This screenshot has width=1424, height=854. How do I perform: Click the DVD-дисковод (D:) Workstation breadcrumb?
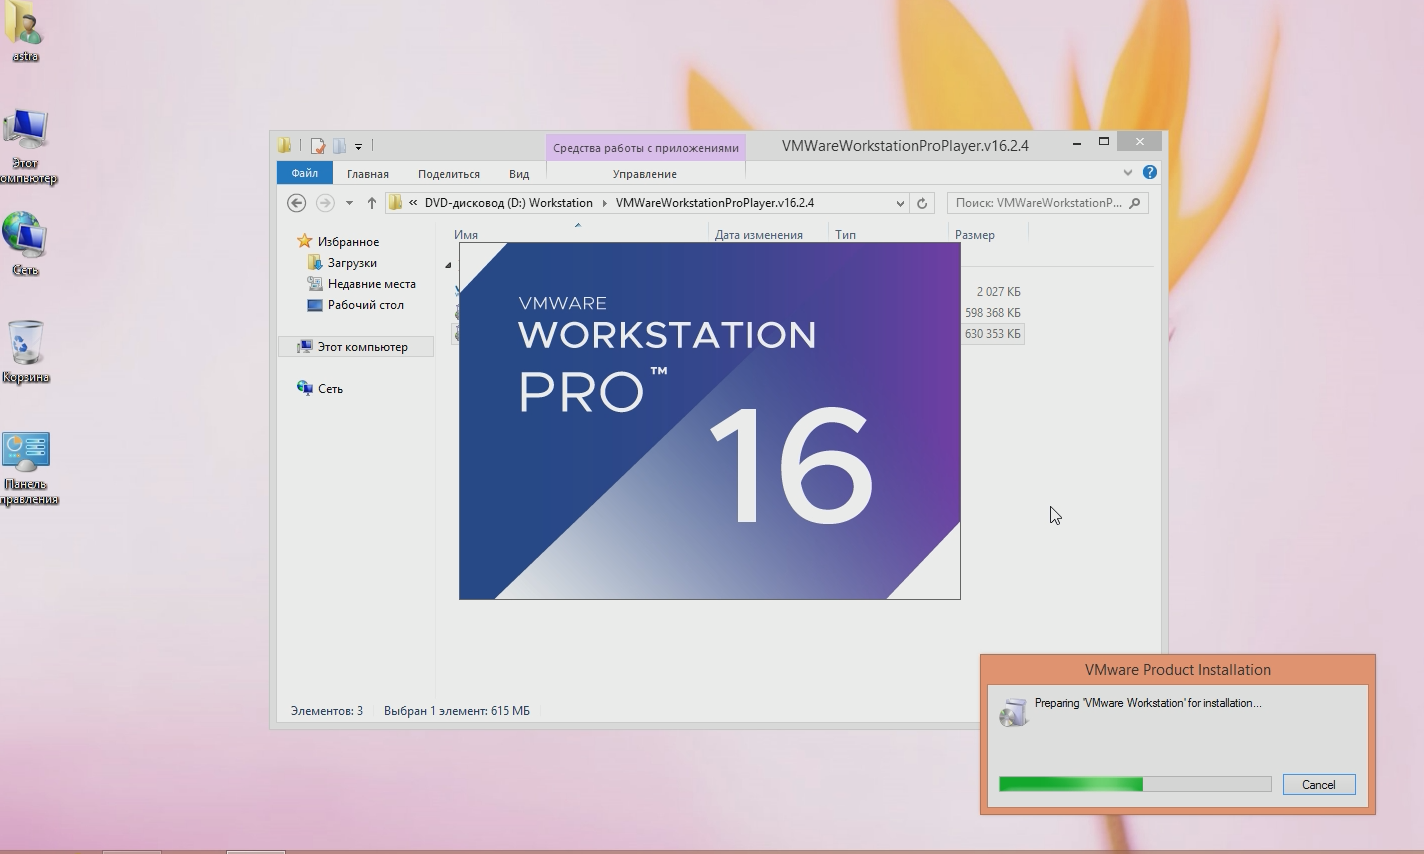point(508,203)
